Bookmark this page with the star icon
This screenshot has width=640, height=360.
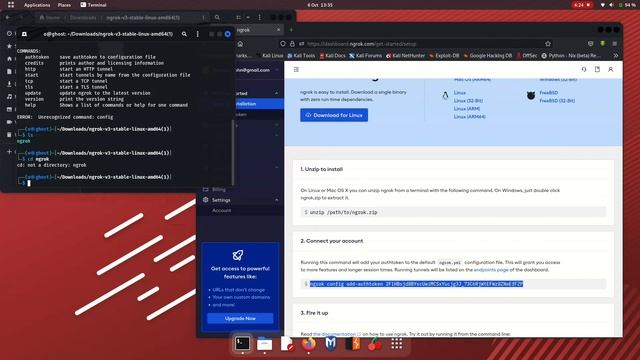point(548,44)
